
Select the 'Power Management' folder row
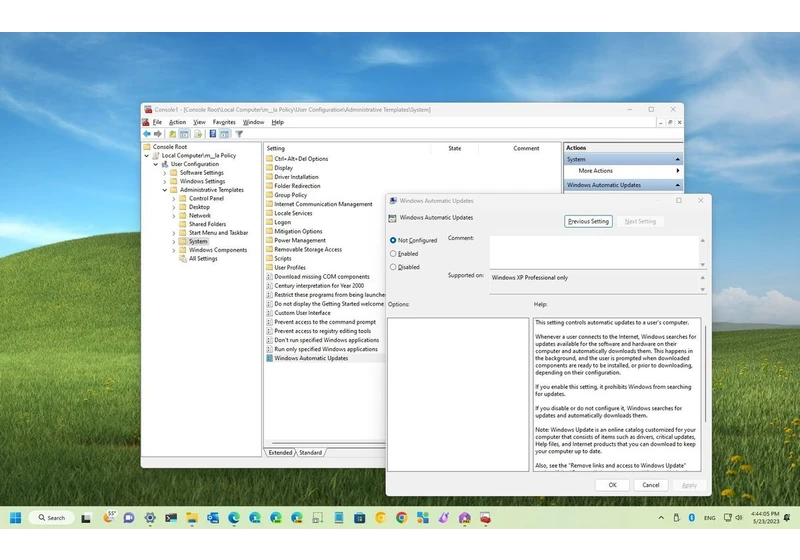click(x=299, y=240)
